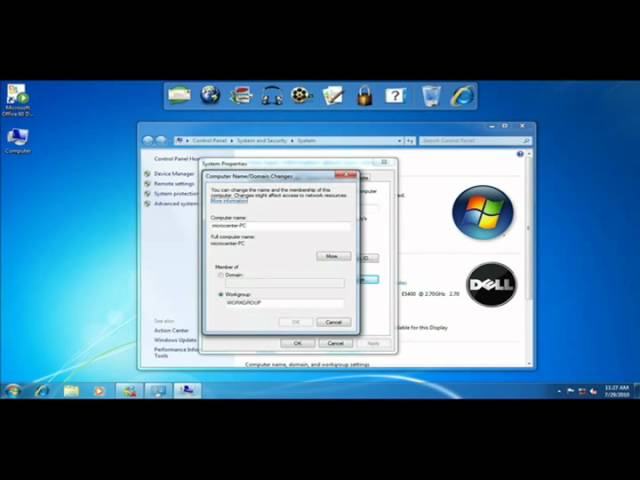This screenshot has height=480, width=640.
Task: Click the Forward arrow in Control Panel window
Action: [x=161, y=140]
